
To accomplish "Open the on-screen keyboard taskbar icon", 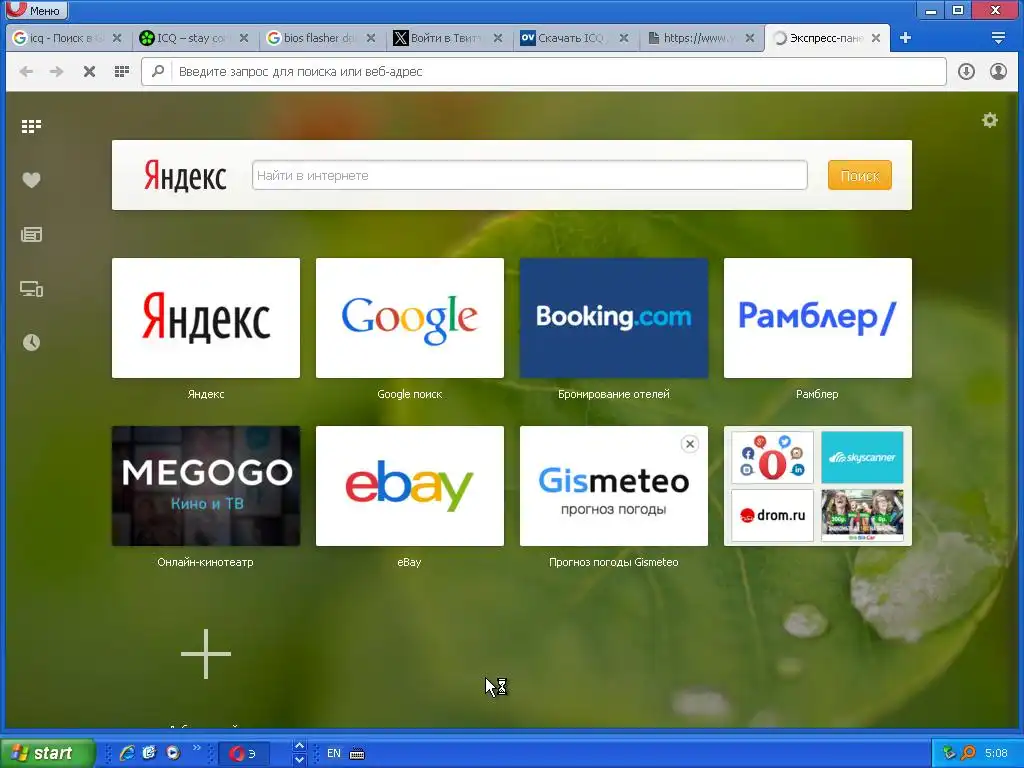I will click(357, 754).
